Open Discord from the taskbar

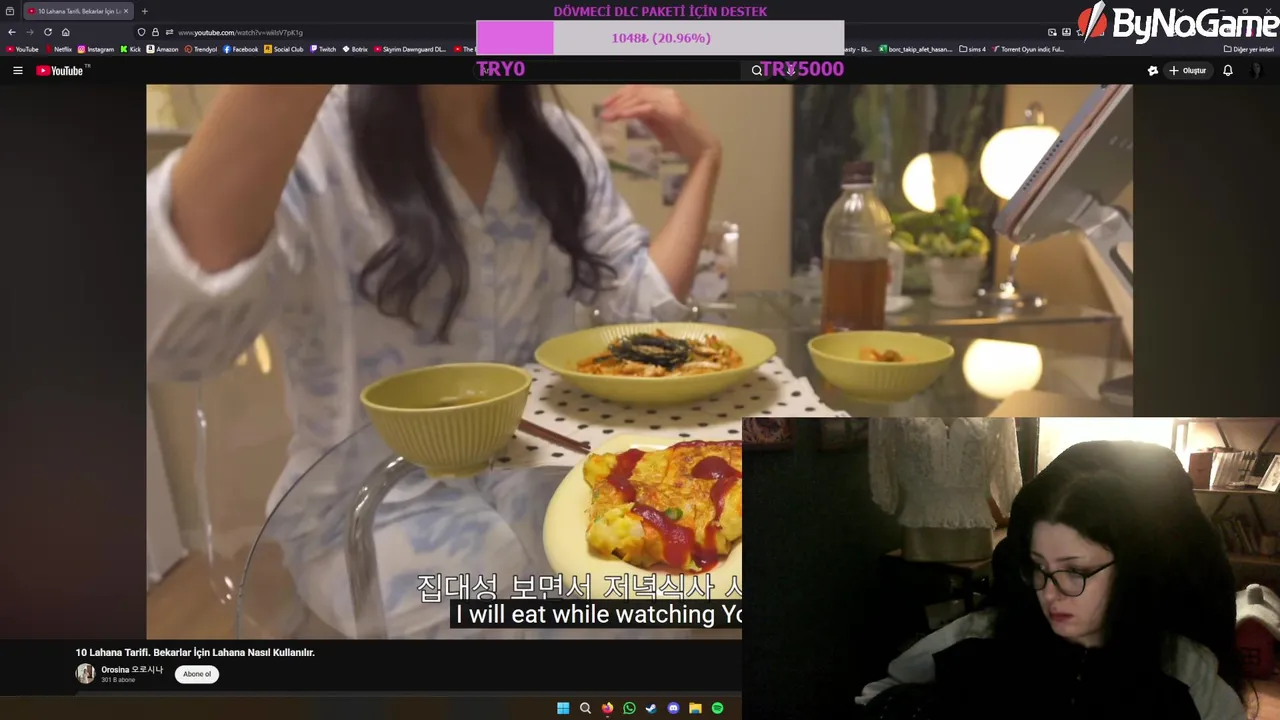pyautogui.click(x=673, y=708)
